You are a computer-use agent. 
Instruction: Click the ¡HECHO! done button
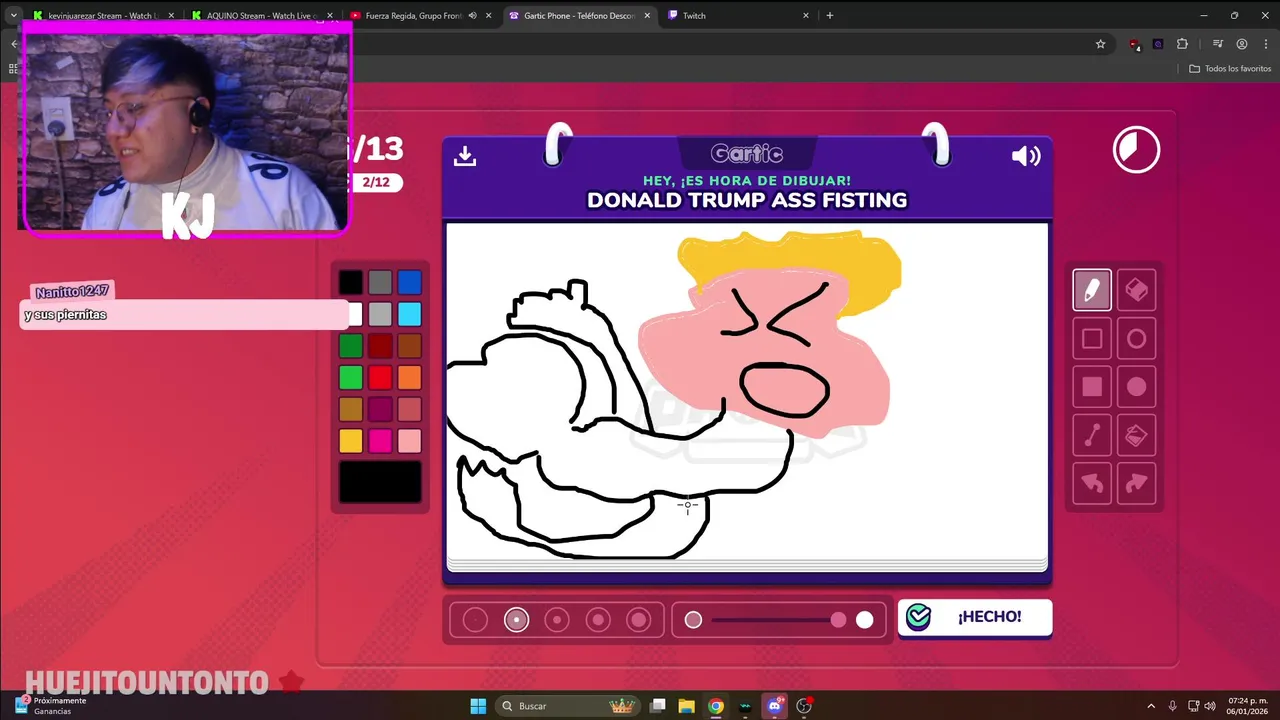click(x=975, y=617)
